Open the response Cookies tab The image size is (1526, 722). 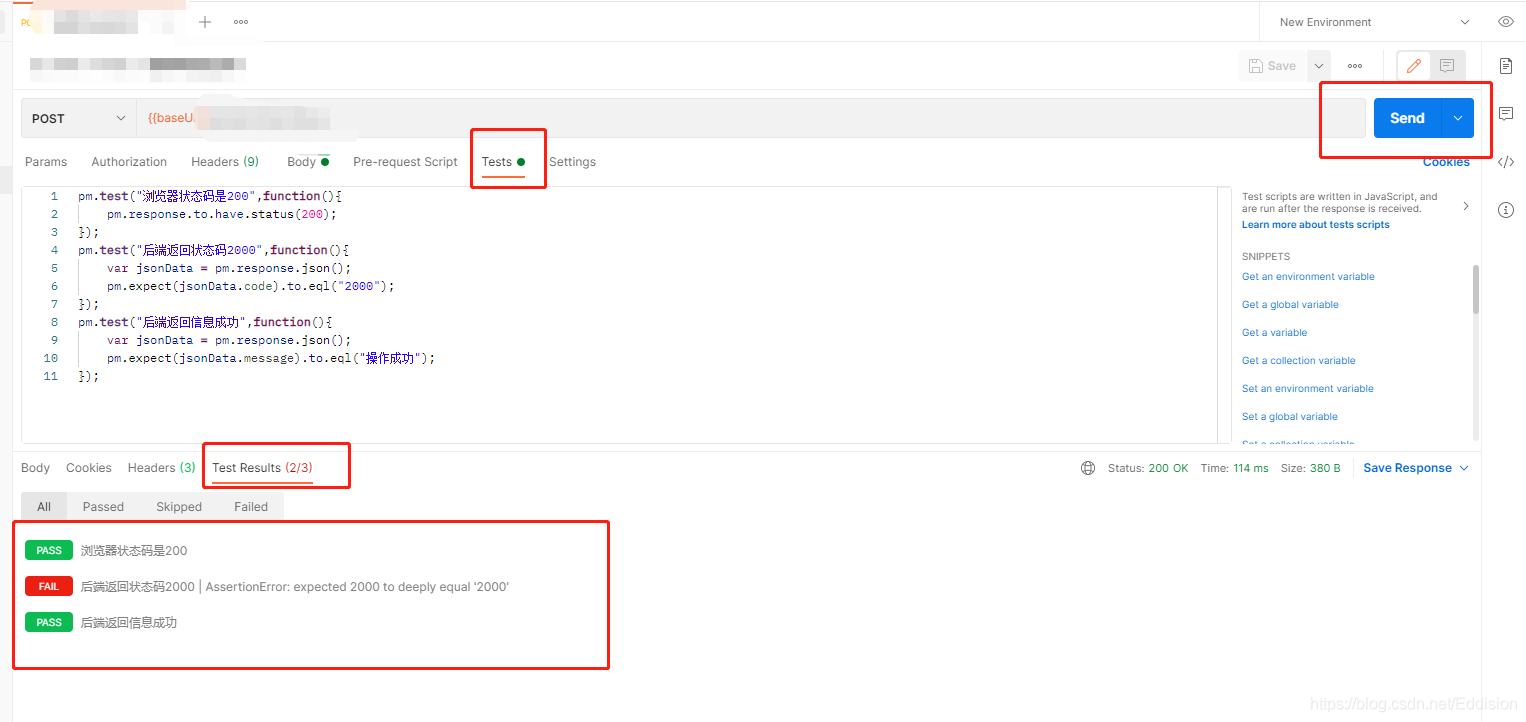tap(89, 468)
